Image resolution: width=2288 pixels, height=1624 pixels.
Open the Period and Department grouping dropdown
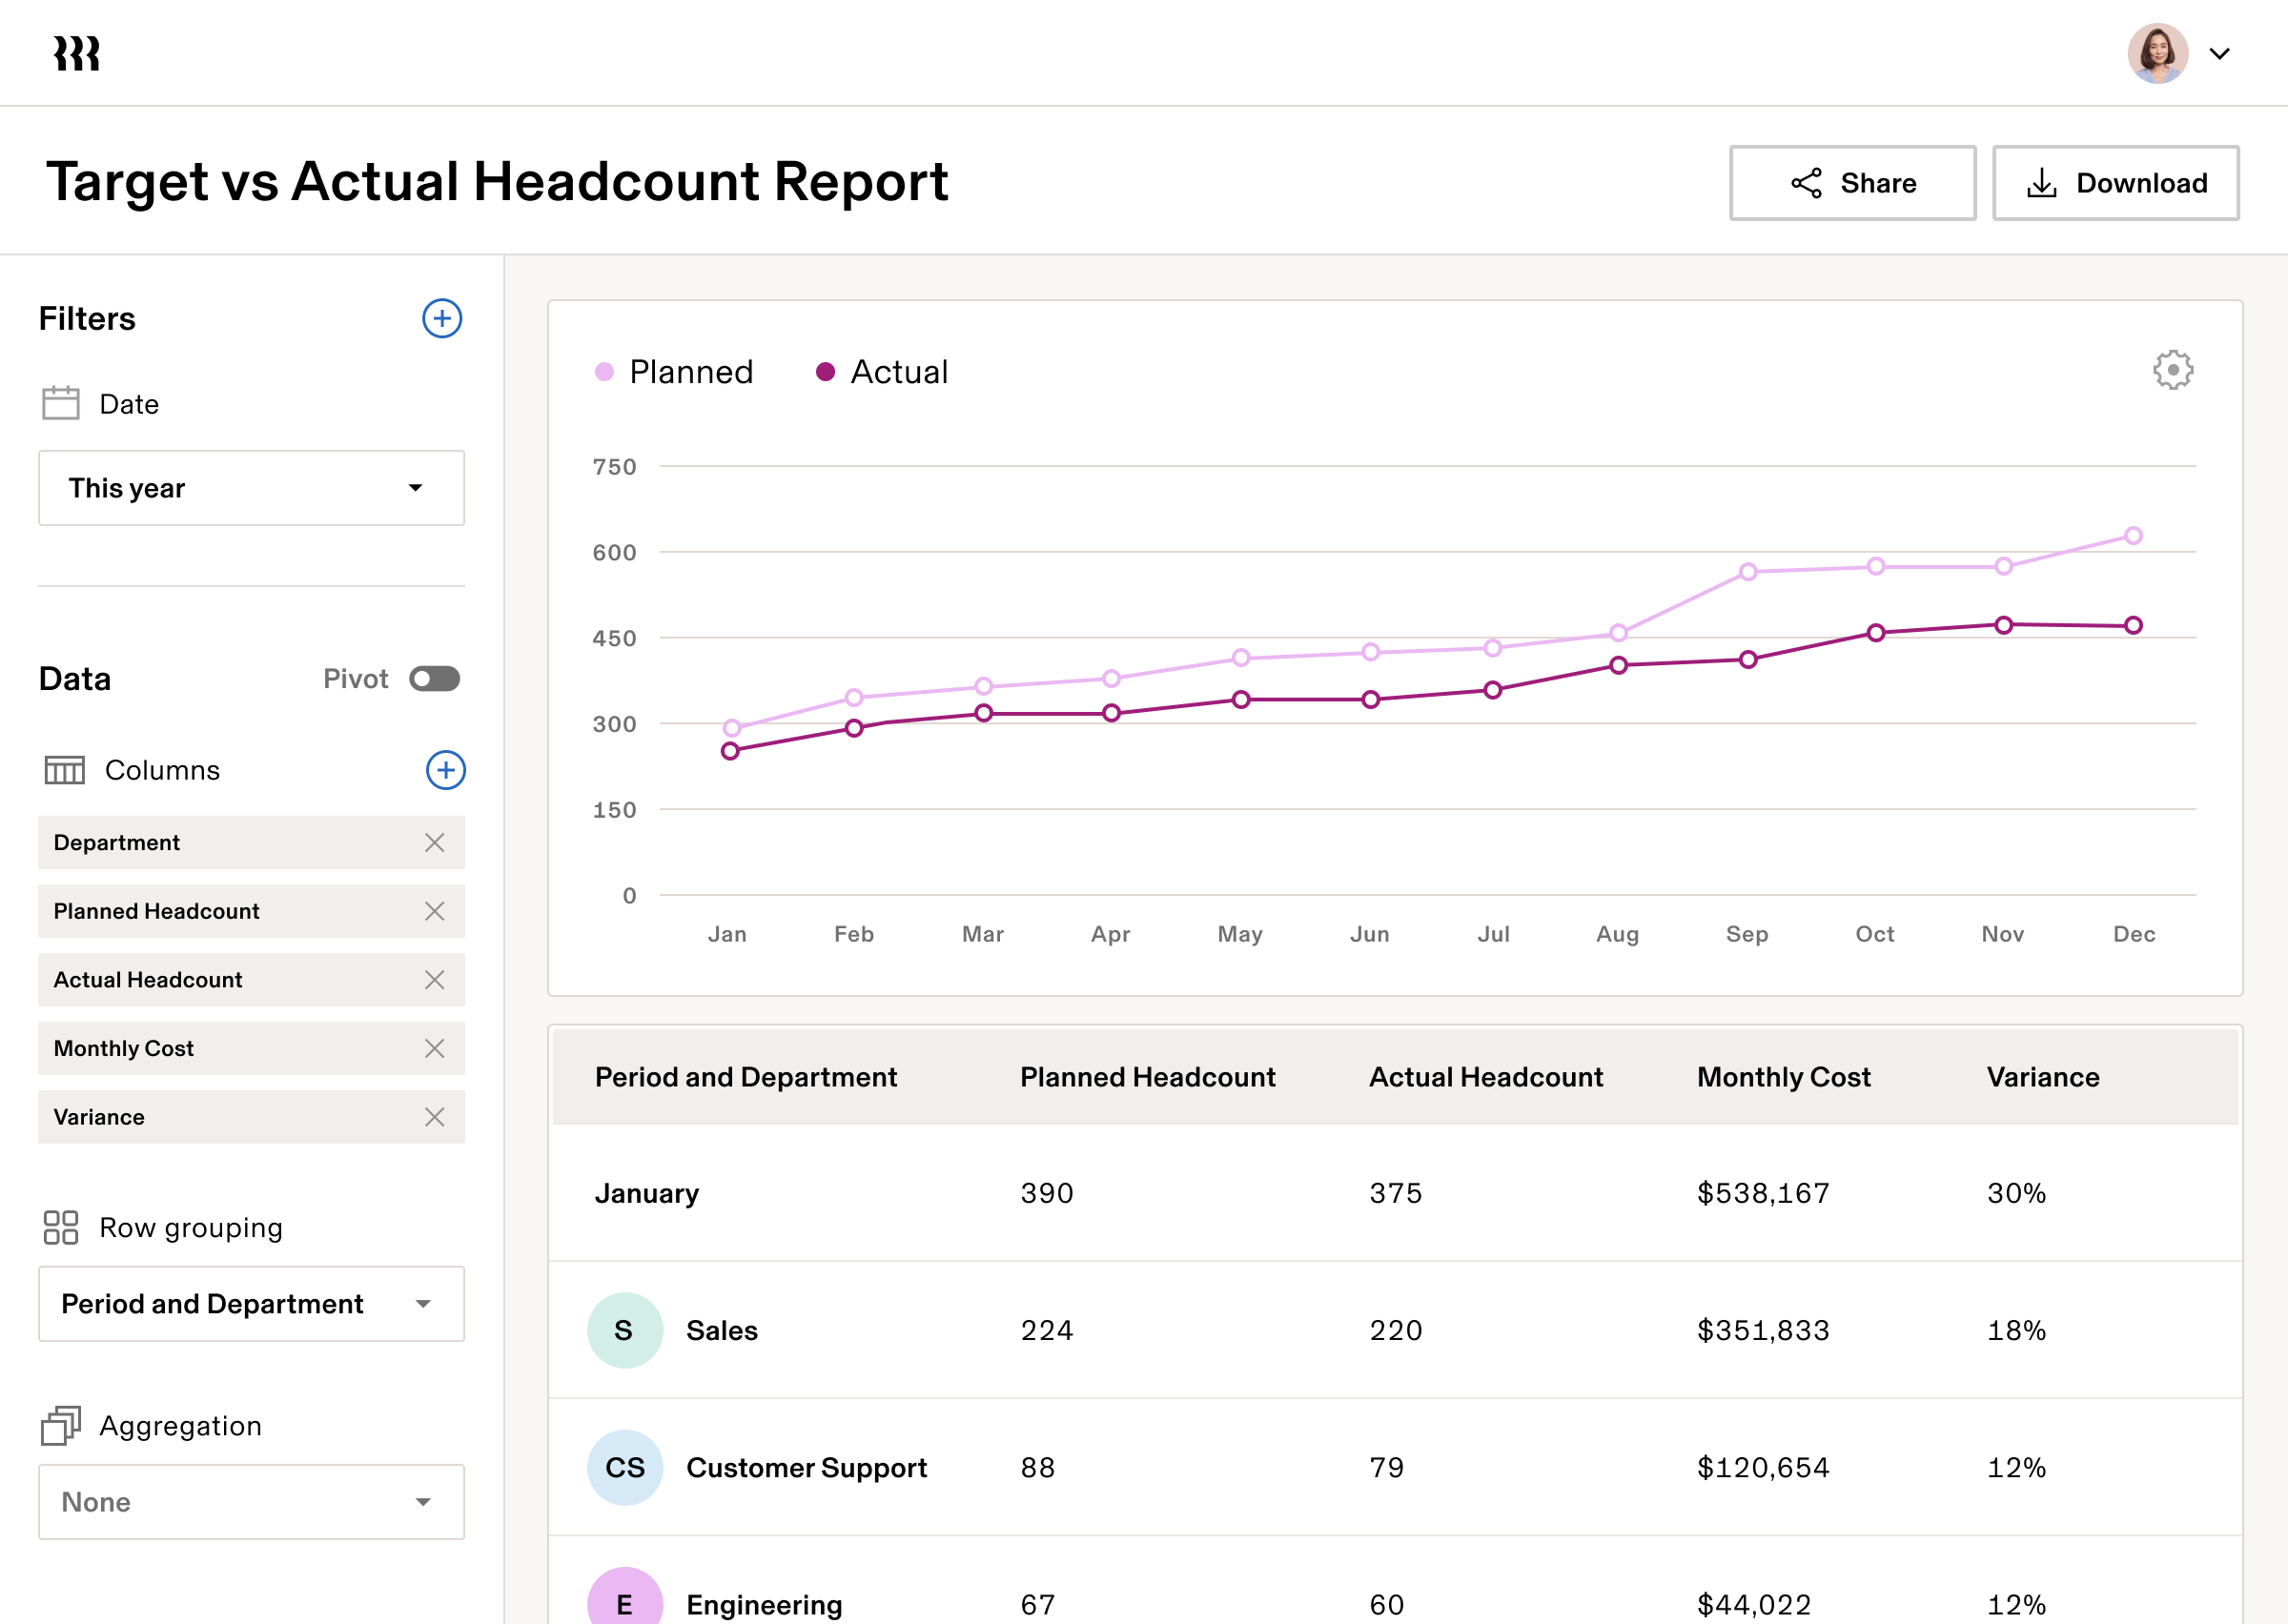click(251, 1304)
